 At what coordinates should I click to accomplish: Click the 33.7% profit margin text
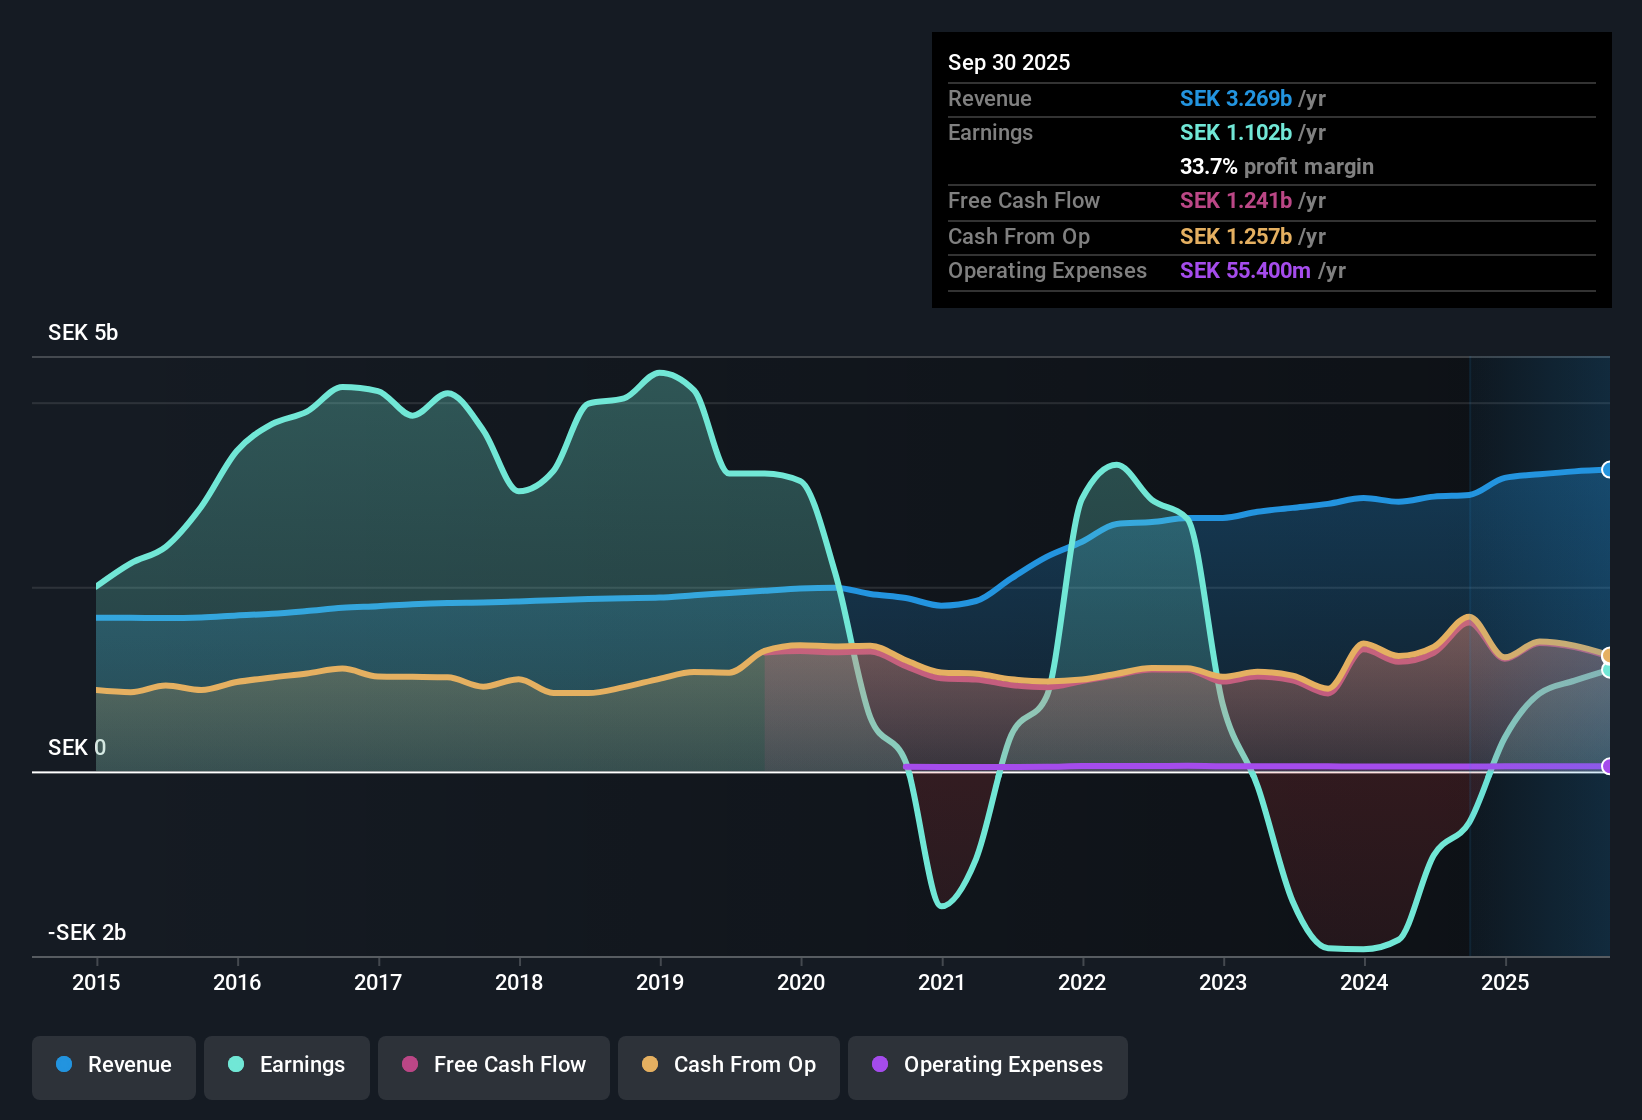[x=1277, y=167]
